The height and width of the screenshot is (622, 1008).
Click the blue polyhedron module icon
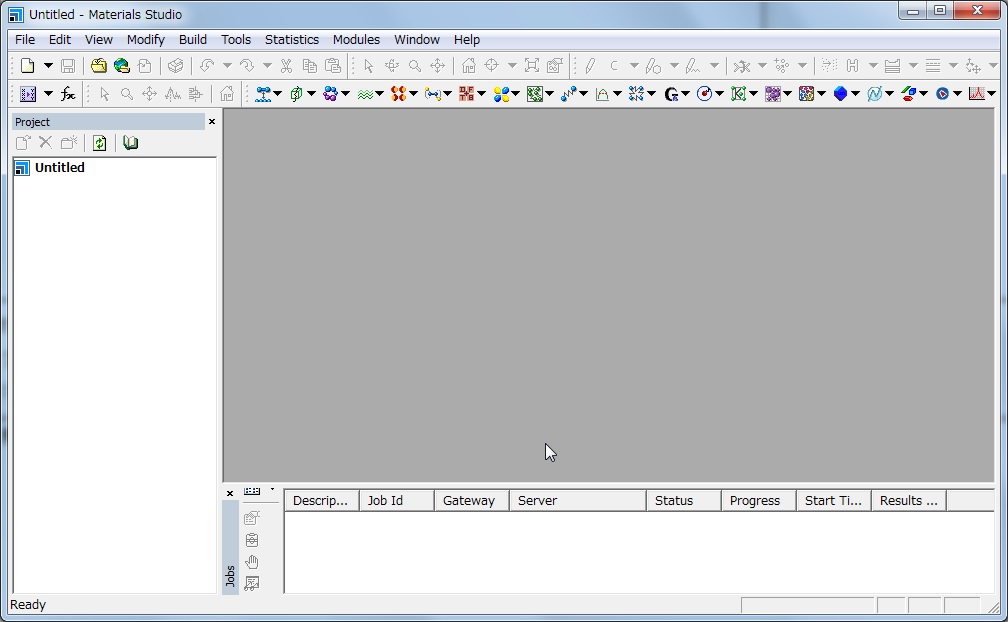coord(840,94)
